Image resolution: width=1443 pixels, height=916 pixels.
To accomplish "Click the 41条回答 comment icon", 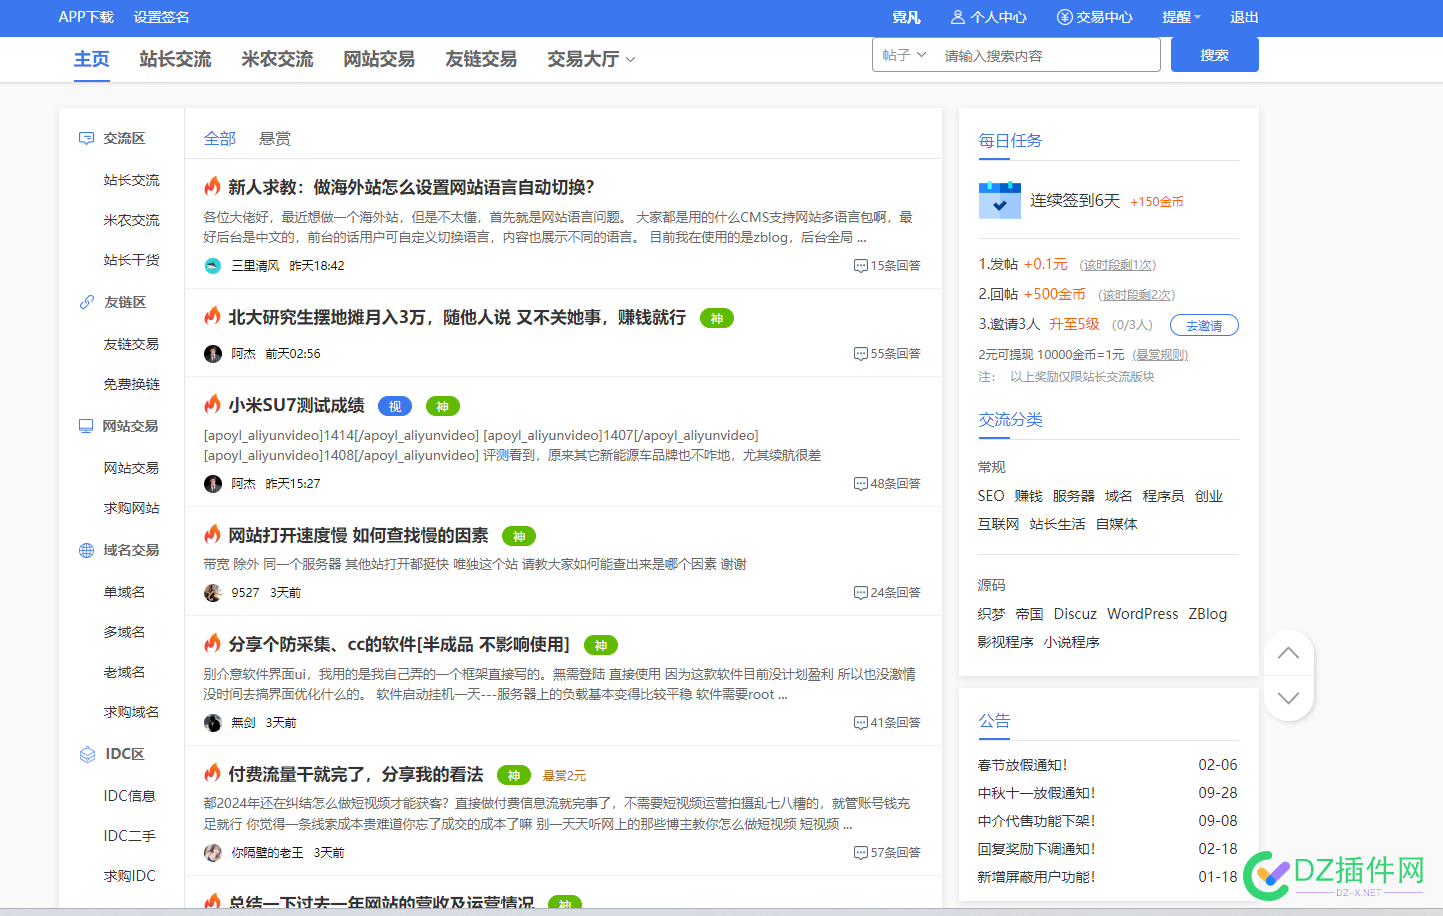I will click(x=860, y=723).
